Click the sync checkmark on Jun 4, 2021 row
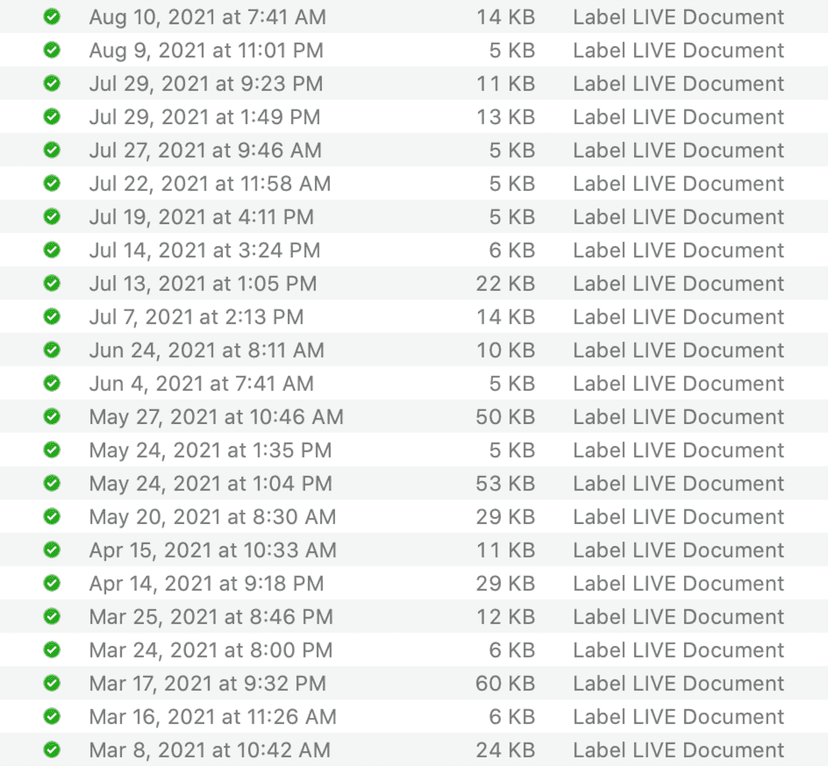The width and height of the screenshot is (828, 766). tap(52, 383)
